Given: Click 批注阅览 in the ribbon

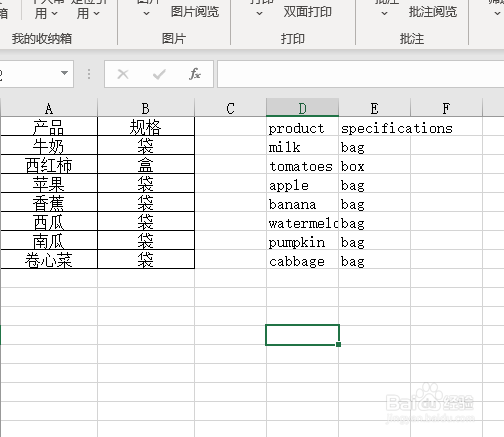Looking at the screenshot, I should tap(433, 12).
